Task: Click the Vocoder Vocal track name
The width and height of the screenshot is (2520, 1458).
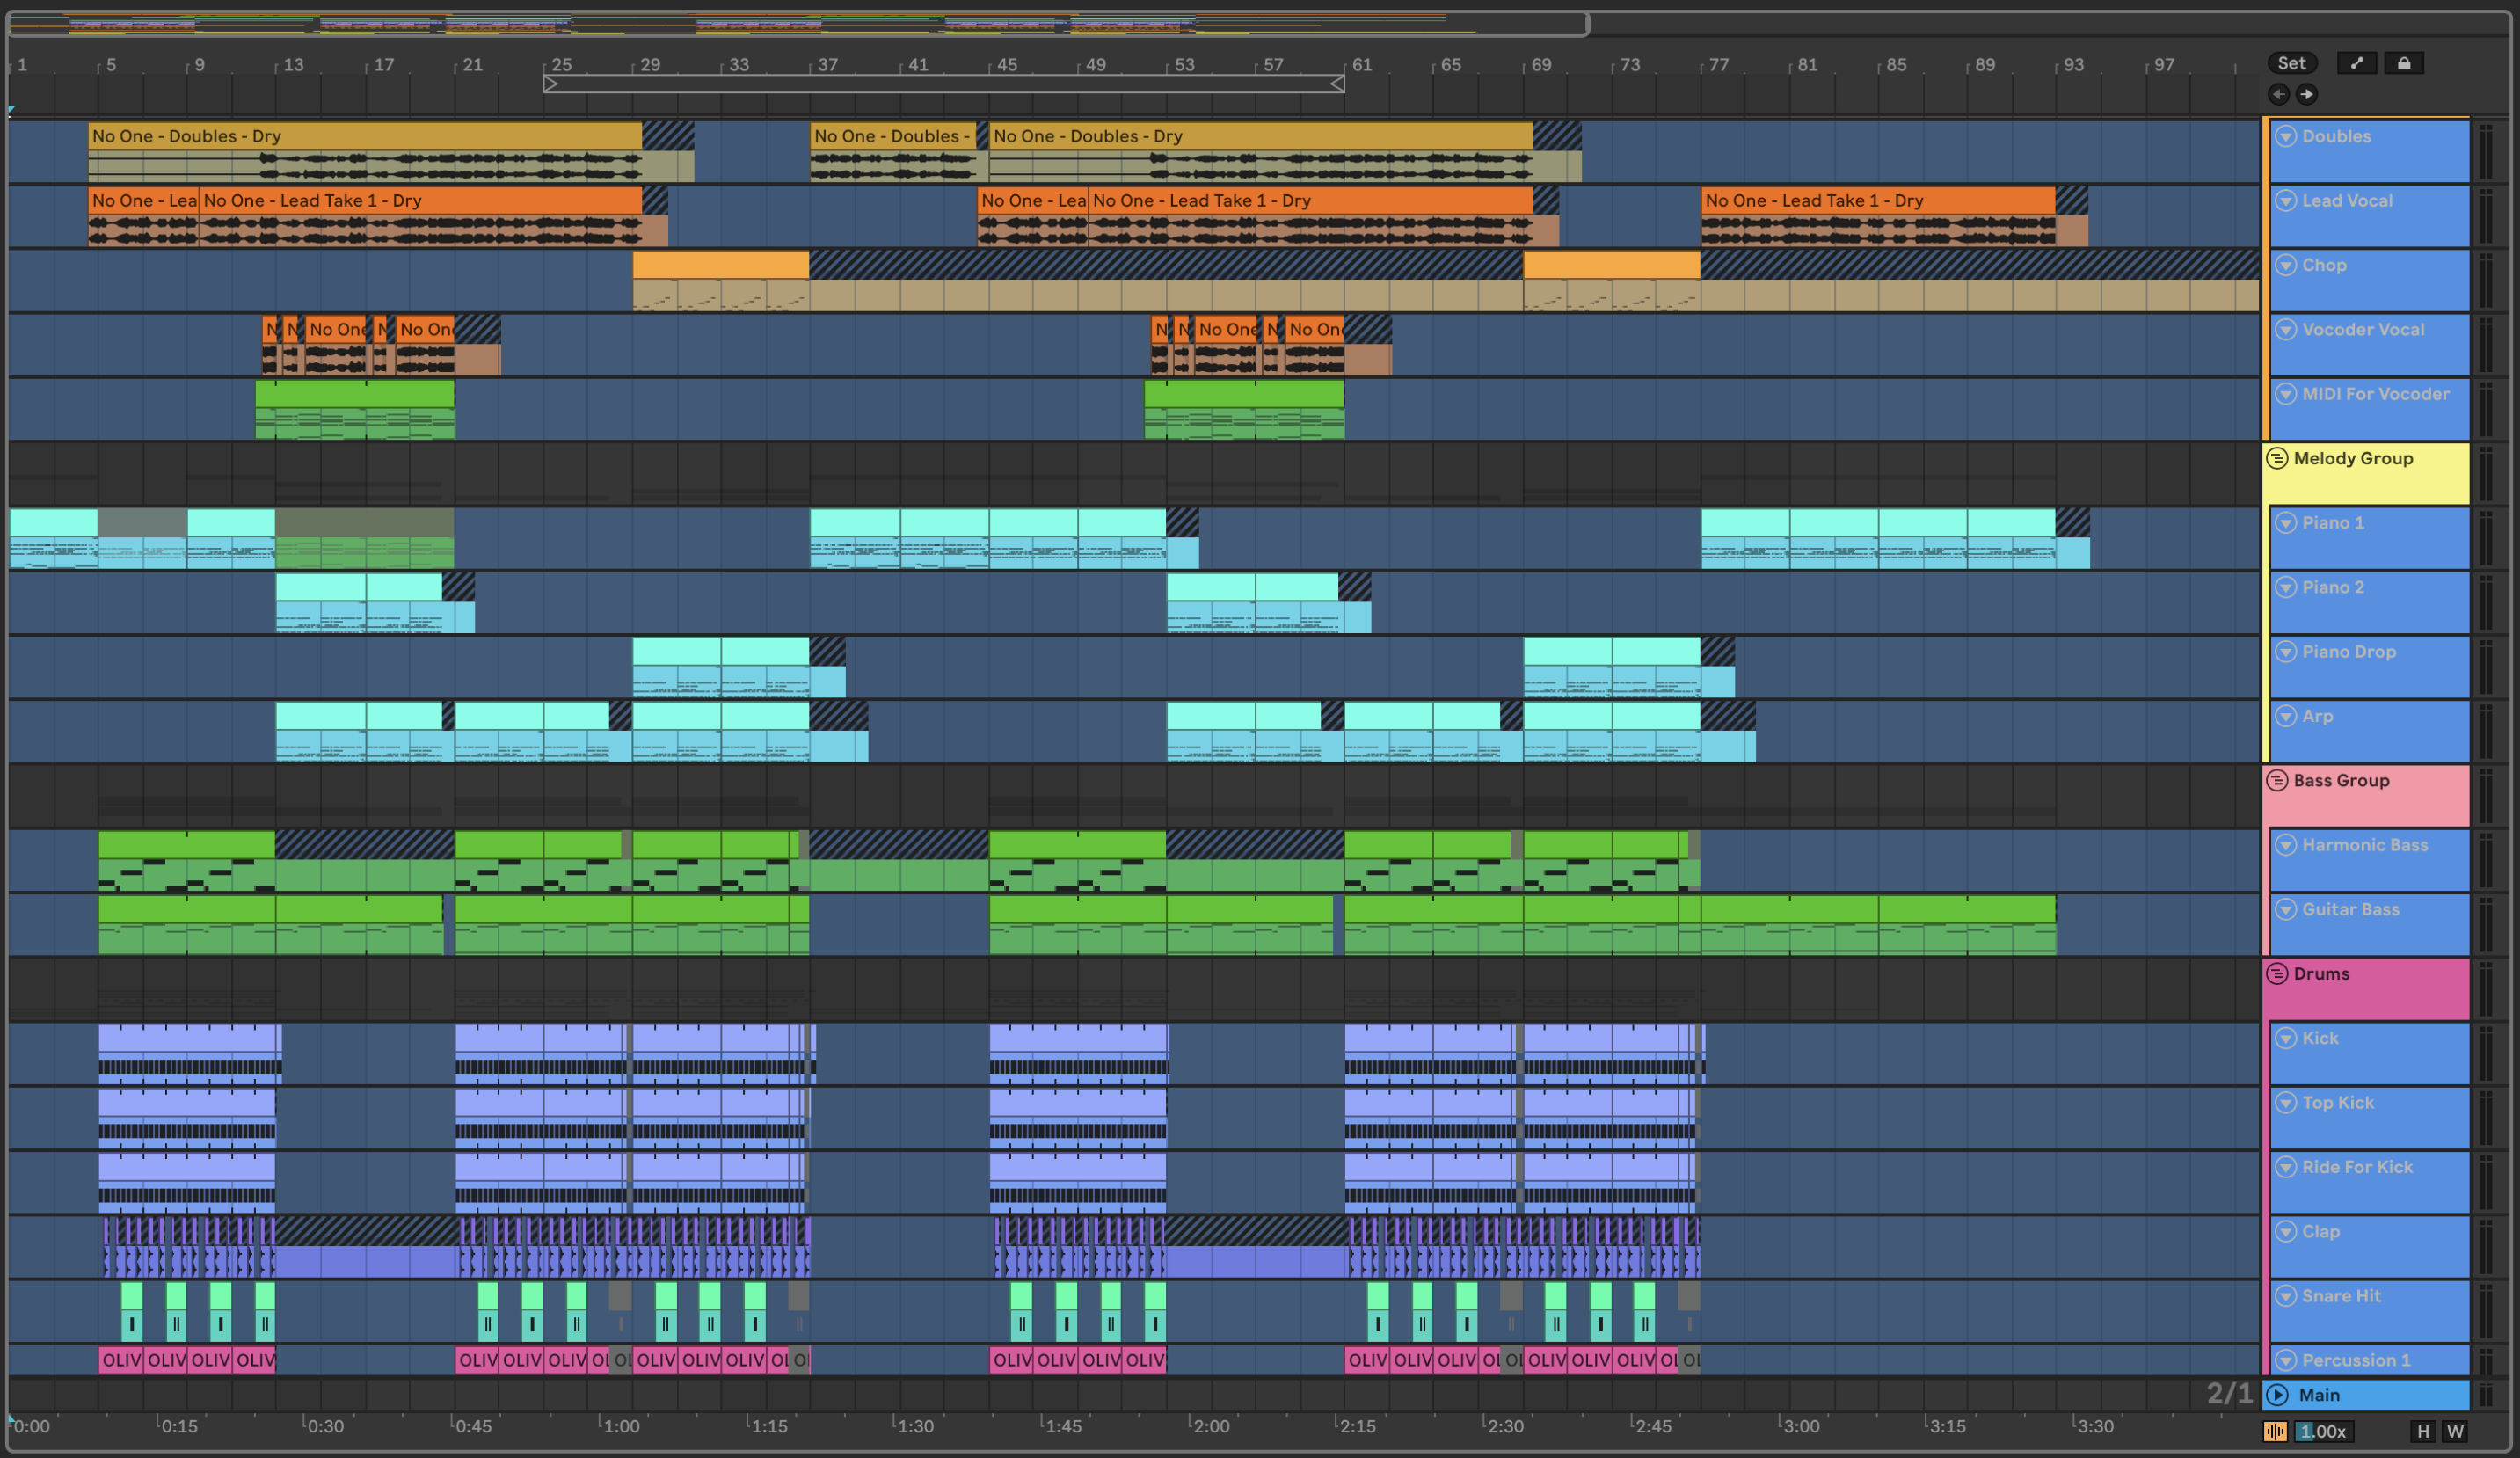Action: [x=2363, y=329]
